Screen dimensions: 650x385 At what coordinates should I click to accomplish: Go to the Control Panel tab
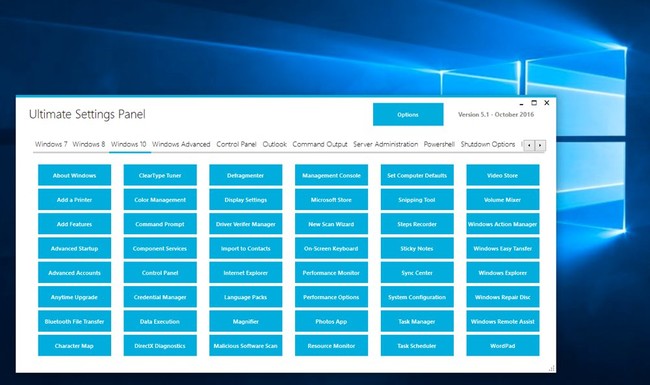236,144
